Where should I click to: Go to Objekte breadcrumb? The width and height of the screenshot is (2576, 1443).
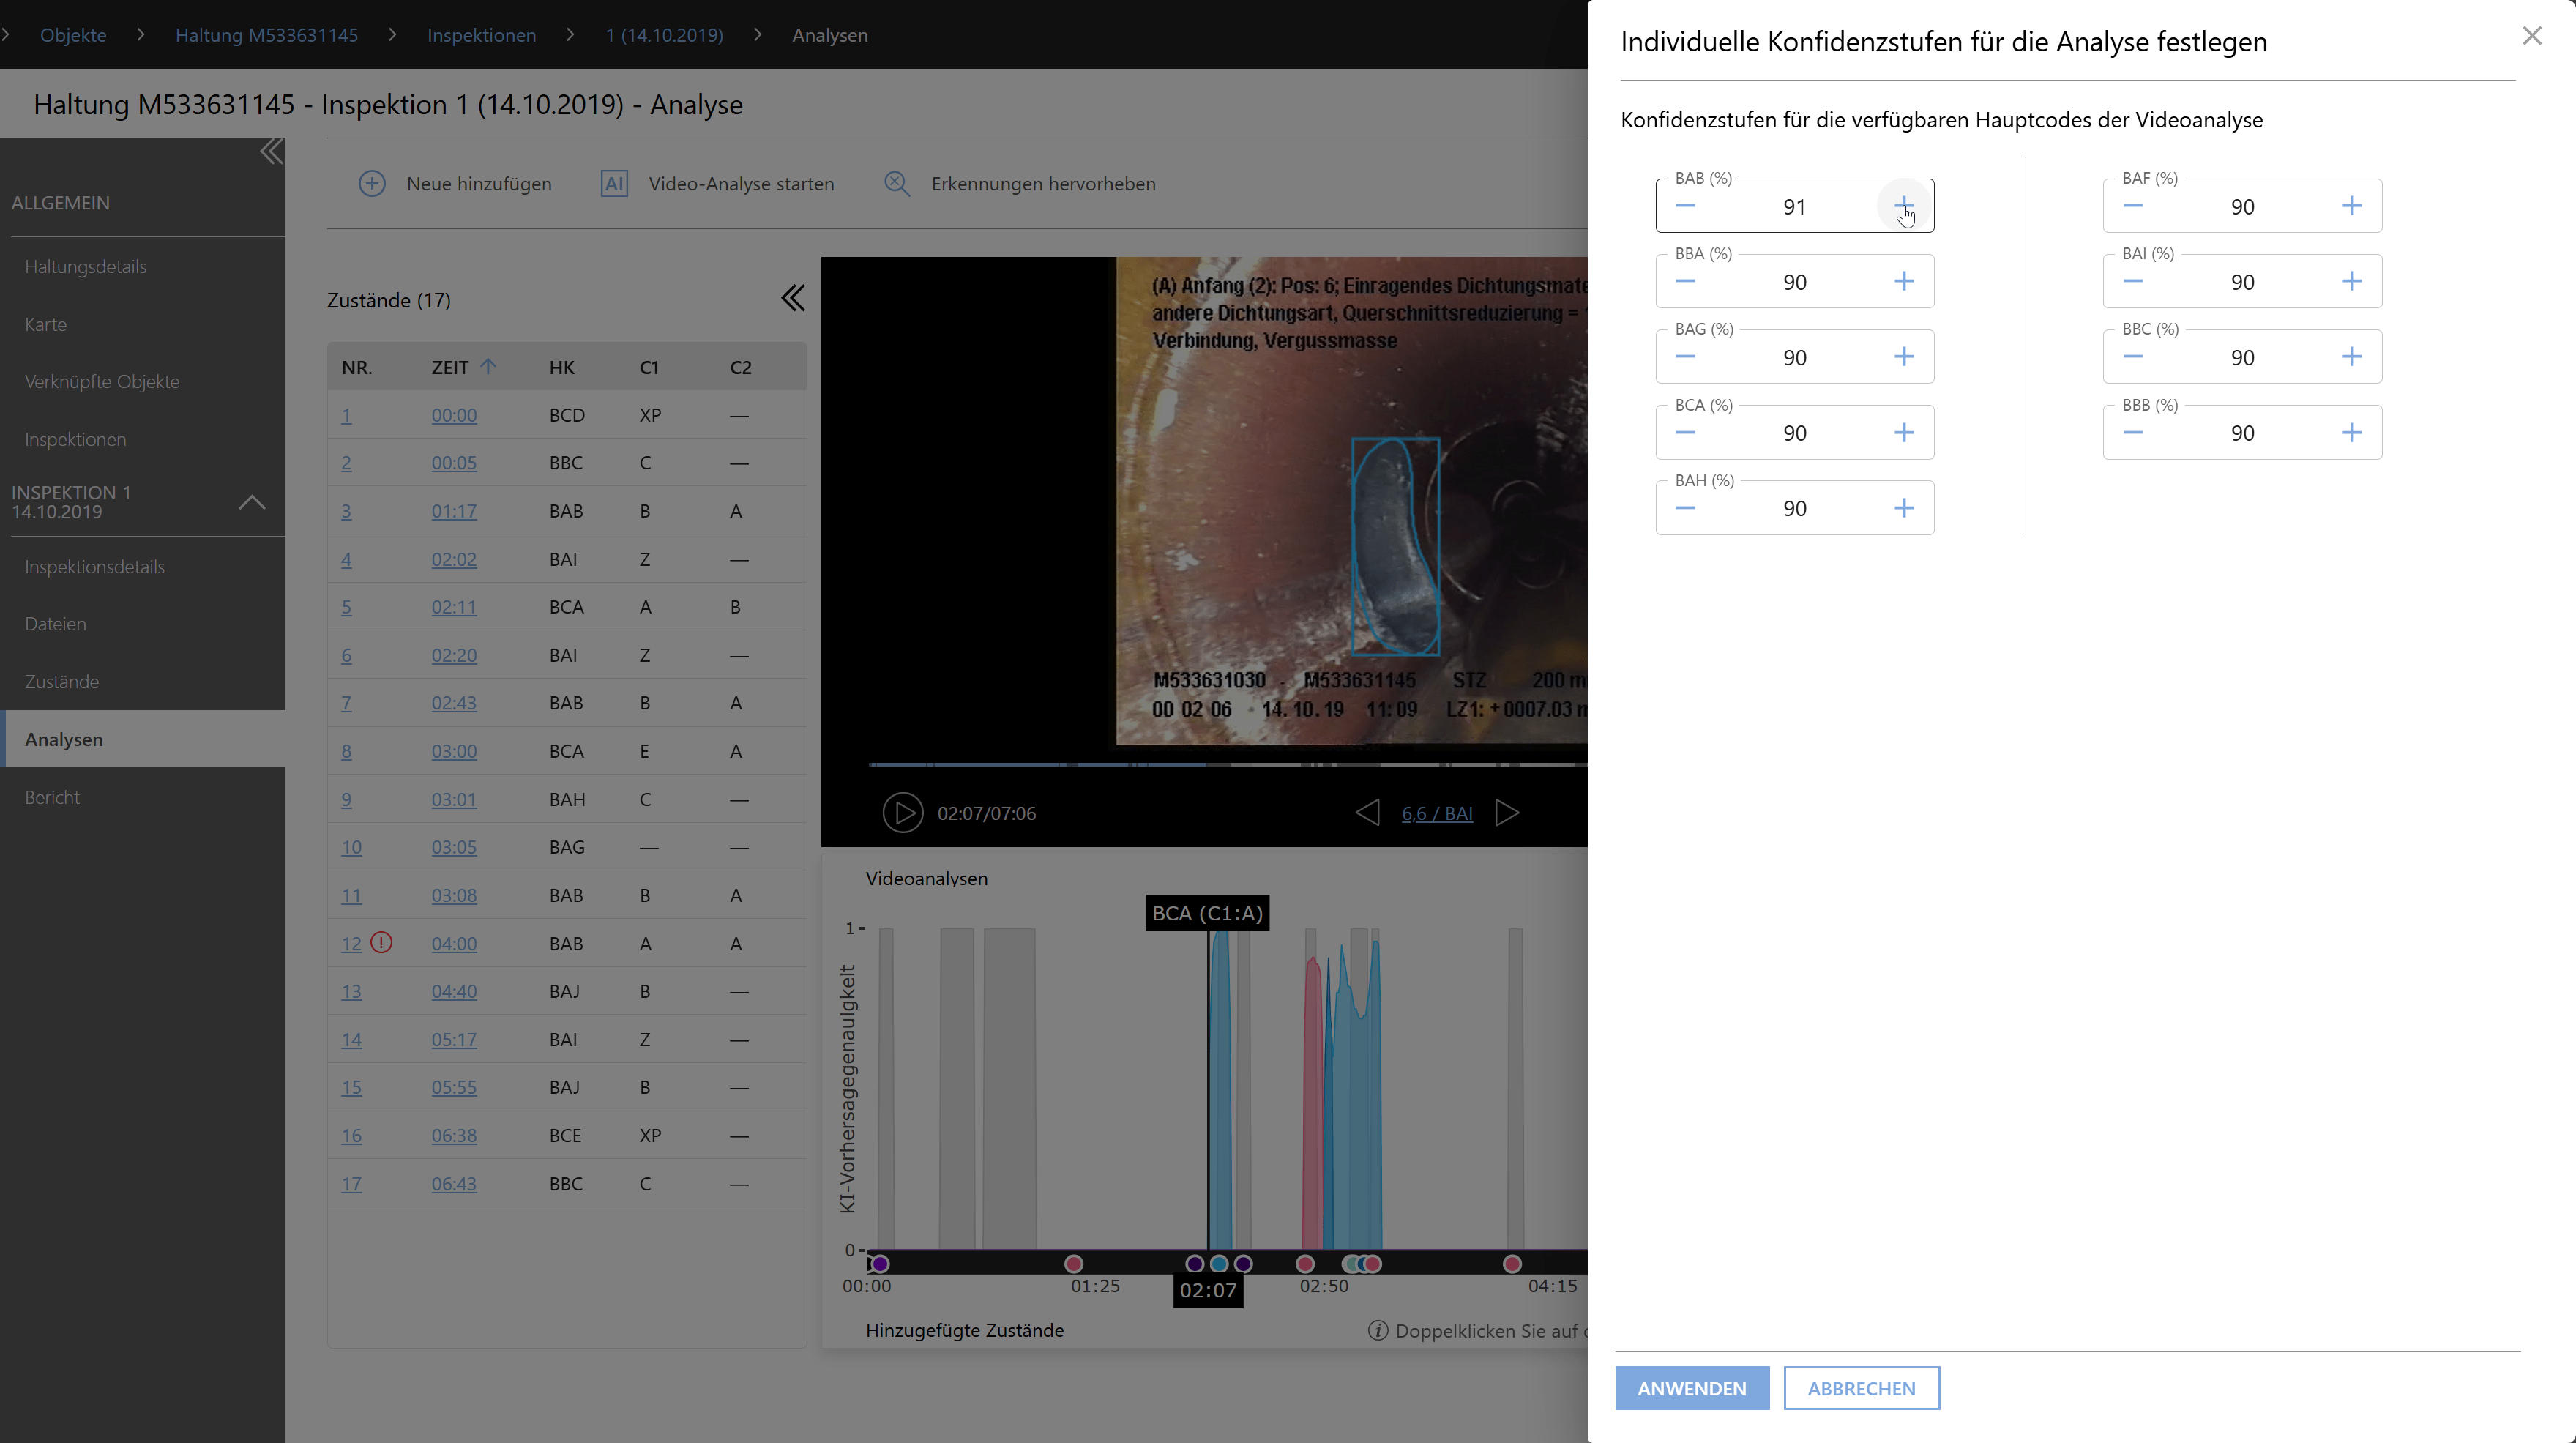click(x=73, y=35)
